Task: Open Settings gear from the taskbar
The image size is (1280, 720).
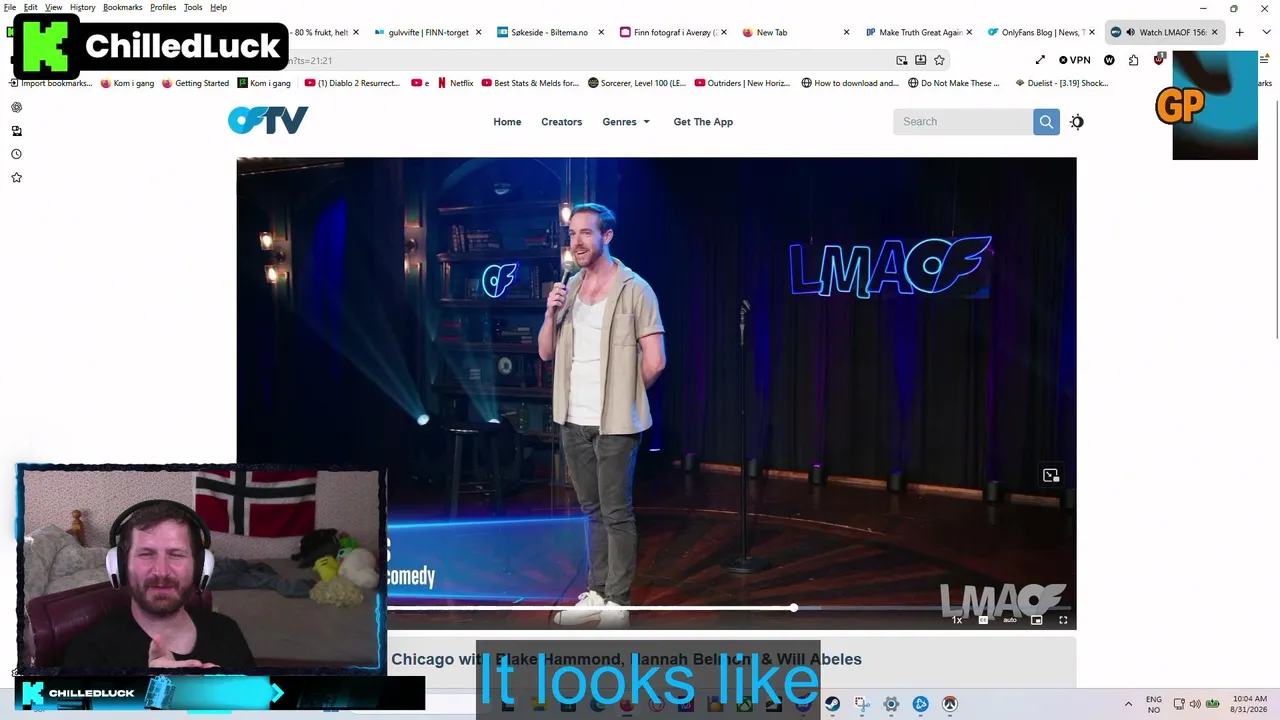Action: click(891, 704)
